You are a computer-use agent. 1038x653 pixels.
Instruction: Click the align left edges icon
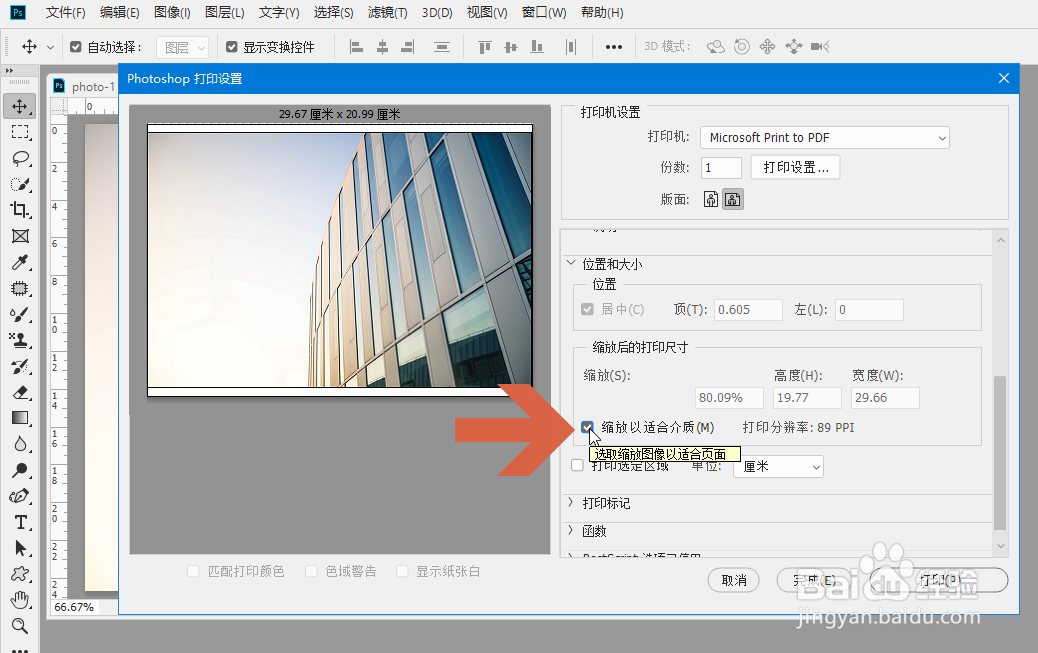356,47
